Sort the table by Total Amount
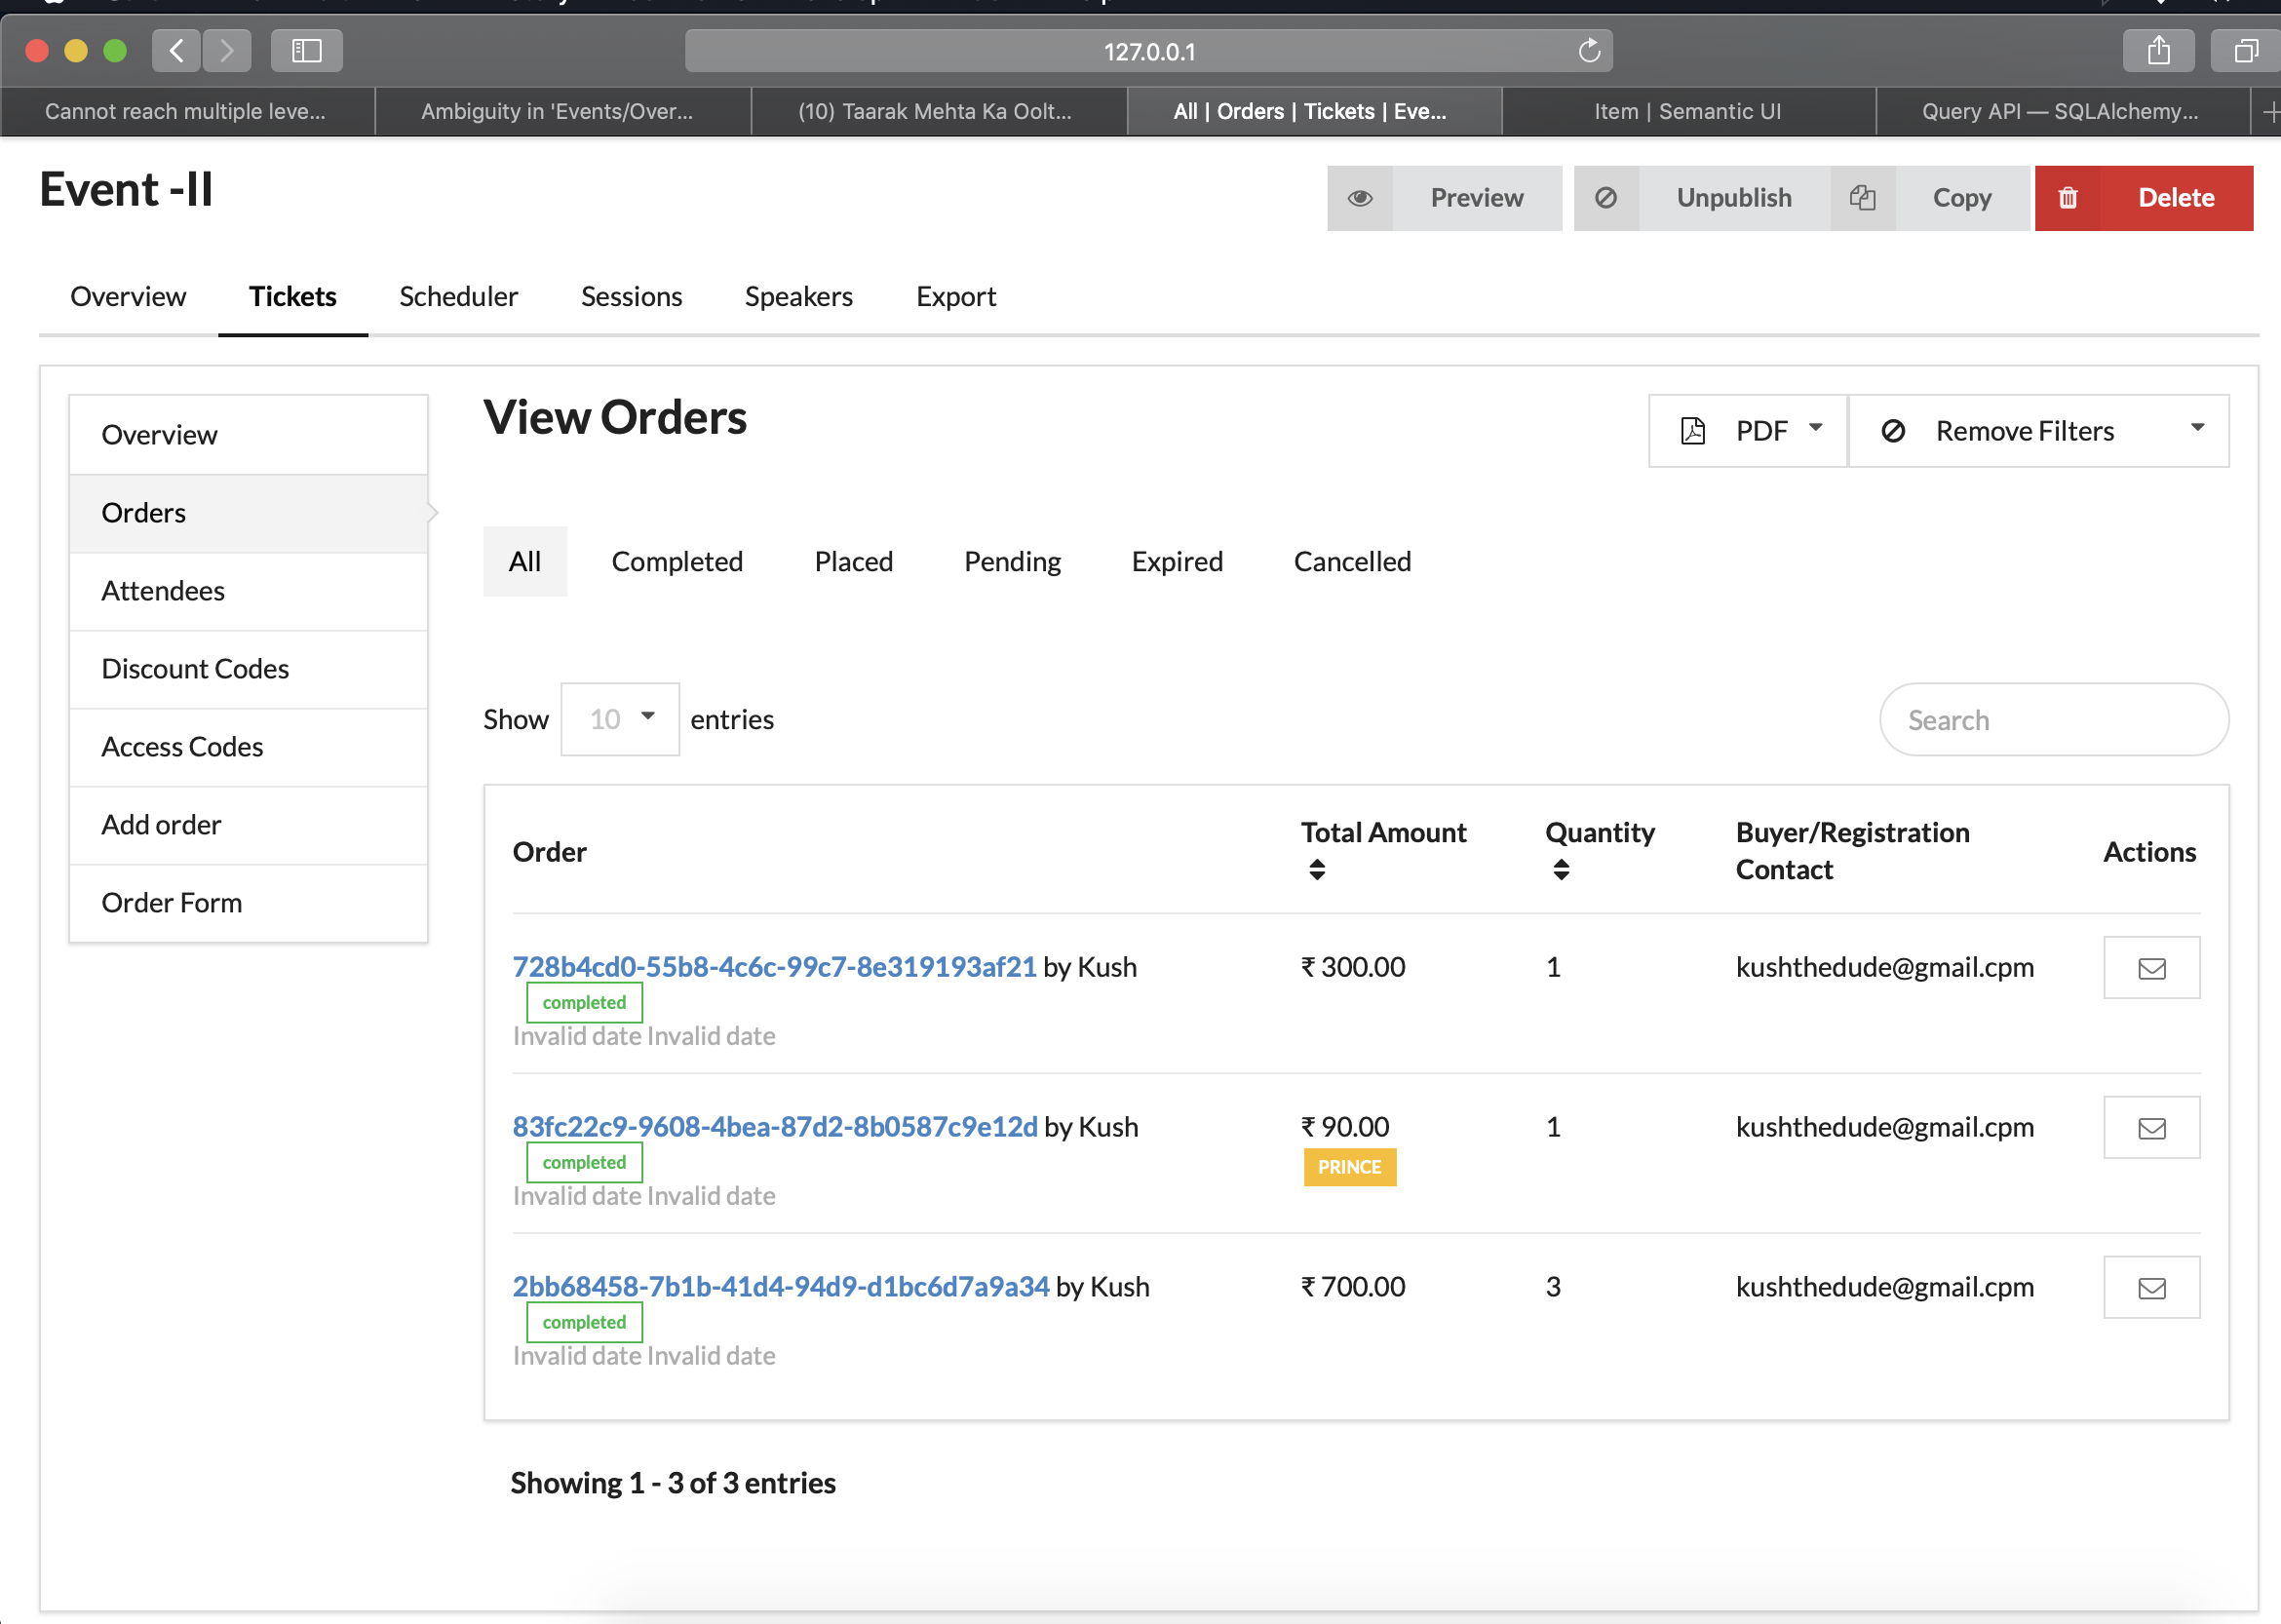 pyautogui.click(x=1317, y=870)
